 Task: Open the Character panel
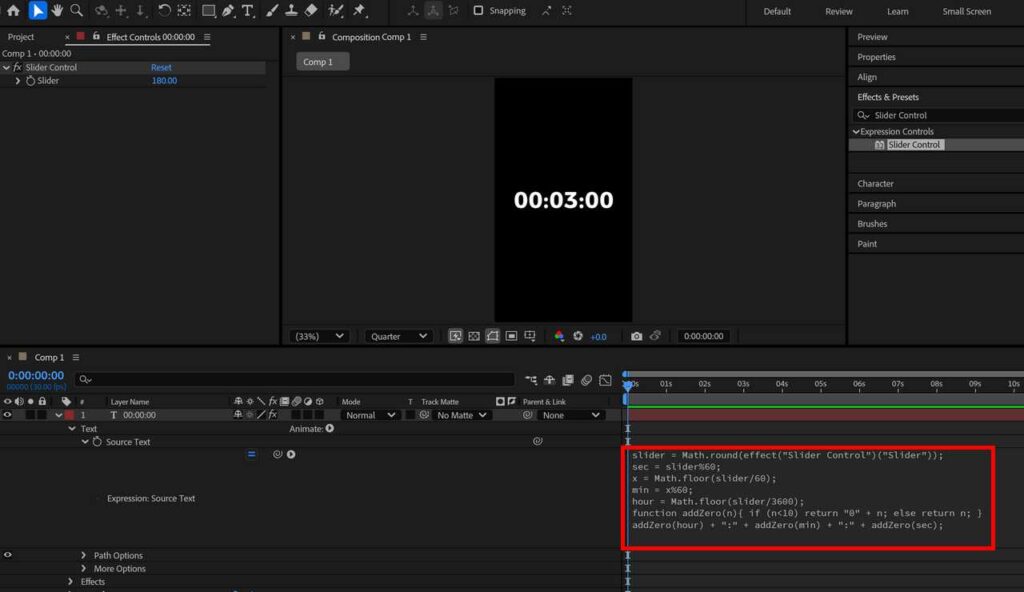coord(875,184)
